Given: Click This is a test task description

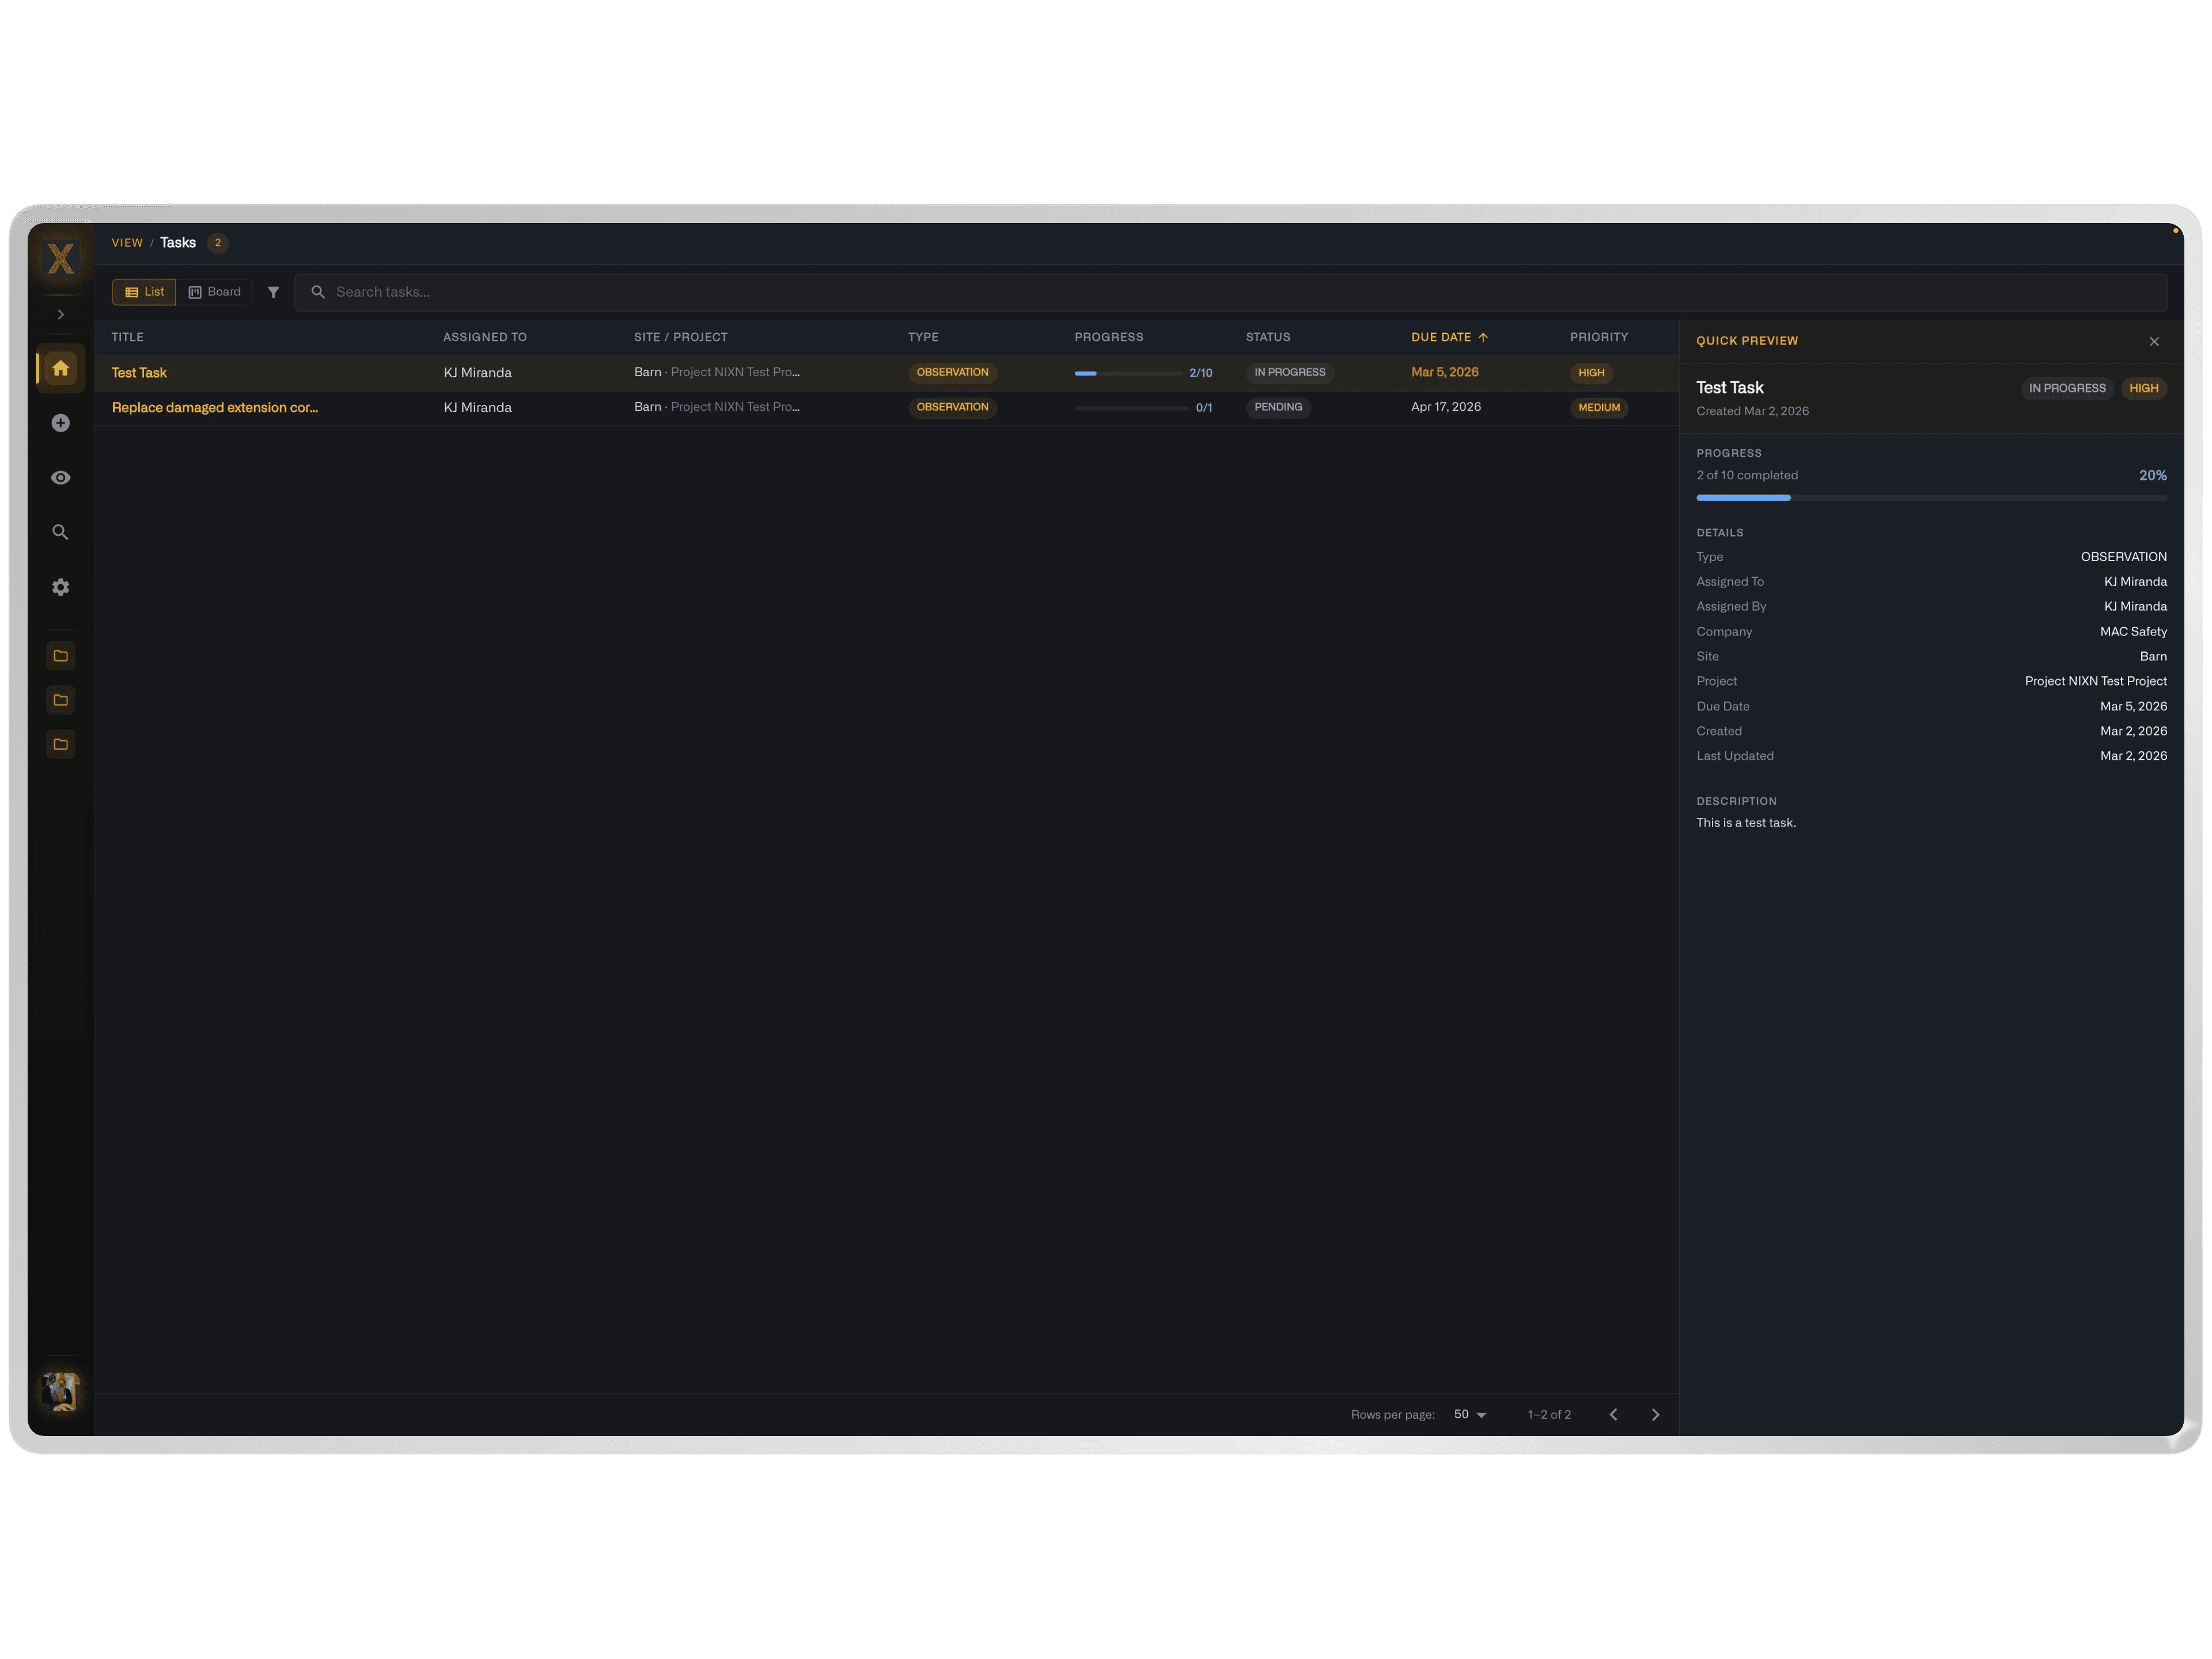Looking at the screenshot, I should [1746, 823].
